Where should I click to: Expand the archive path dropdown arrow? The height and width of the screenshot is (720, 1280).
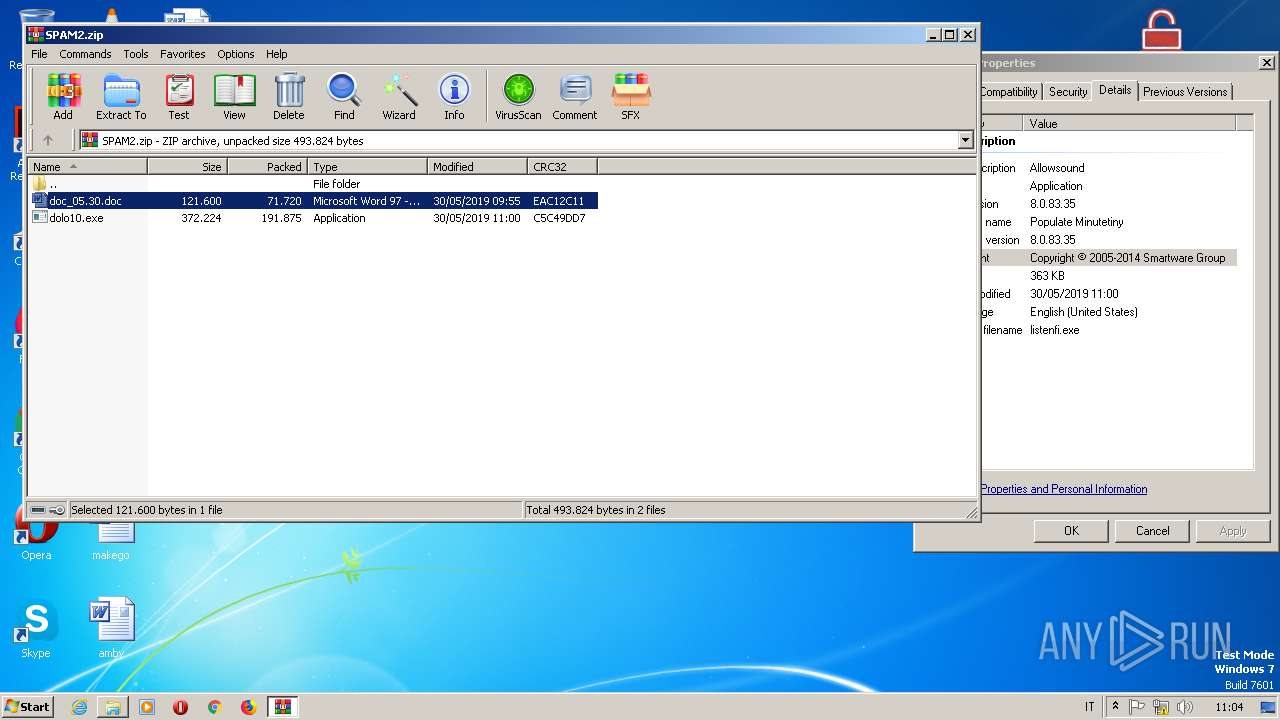pyautogui.click(x=965, y=141)
